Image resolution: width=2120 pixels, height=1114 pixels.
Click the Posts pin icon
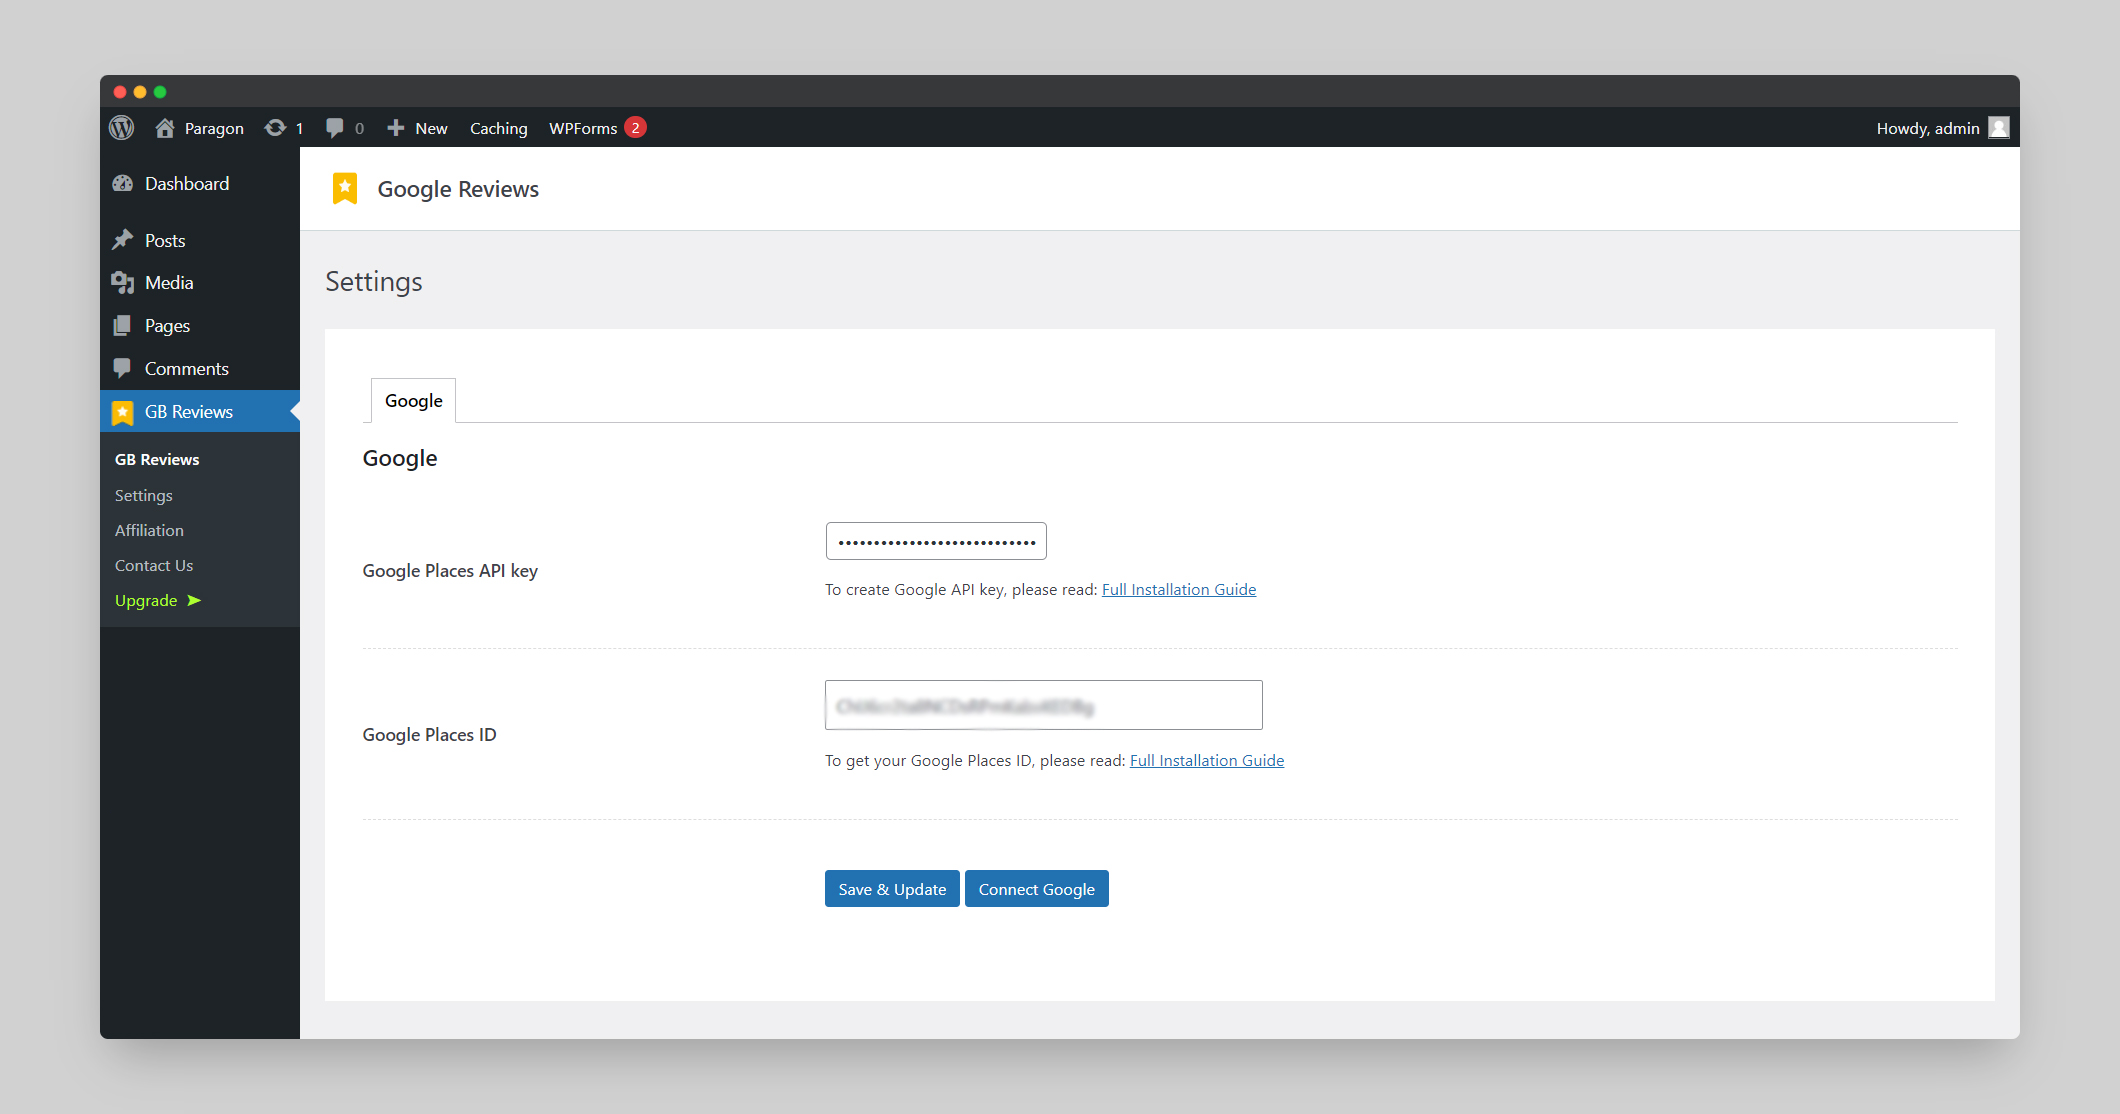coord(123,240)
